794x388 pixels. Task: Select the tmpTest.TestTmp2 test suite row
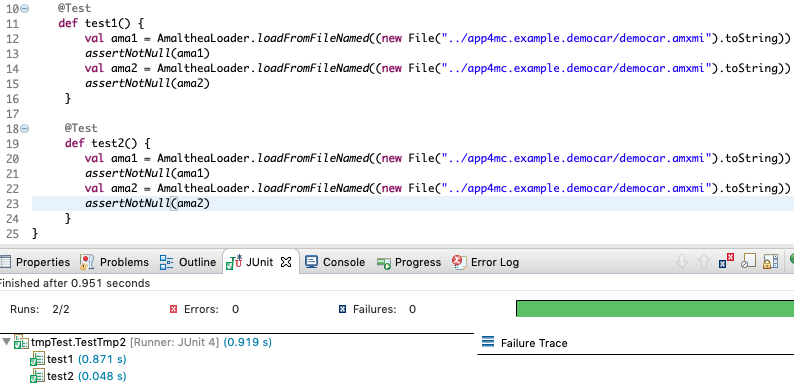pos(143,342)
